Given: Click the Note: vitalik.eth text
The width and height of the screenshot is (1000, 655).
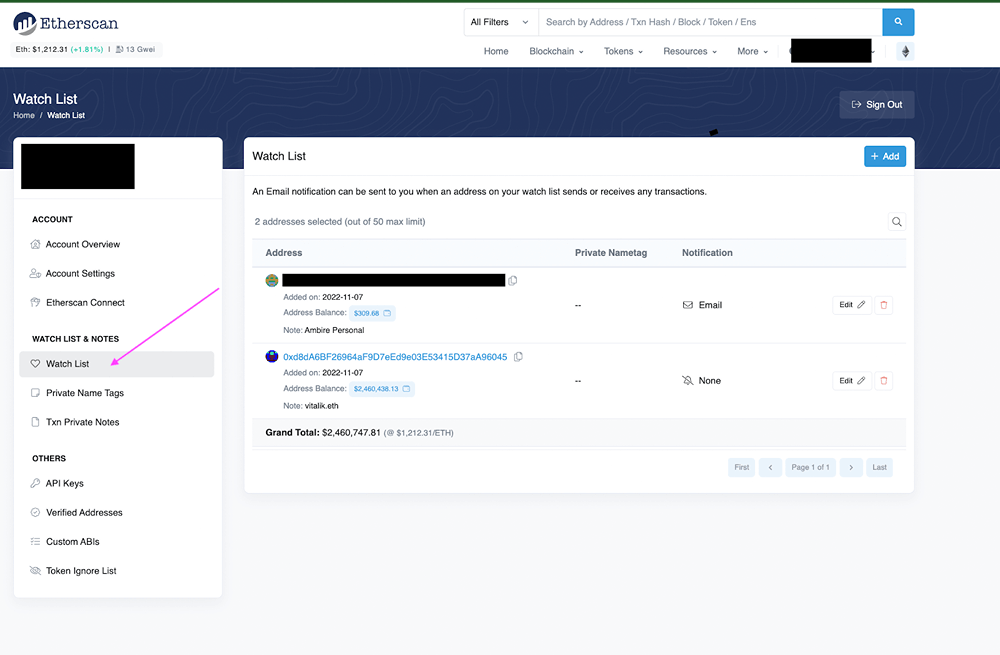Looking at the screenshot, I should click(x=311, y=406).
